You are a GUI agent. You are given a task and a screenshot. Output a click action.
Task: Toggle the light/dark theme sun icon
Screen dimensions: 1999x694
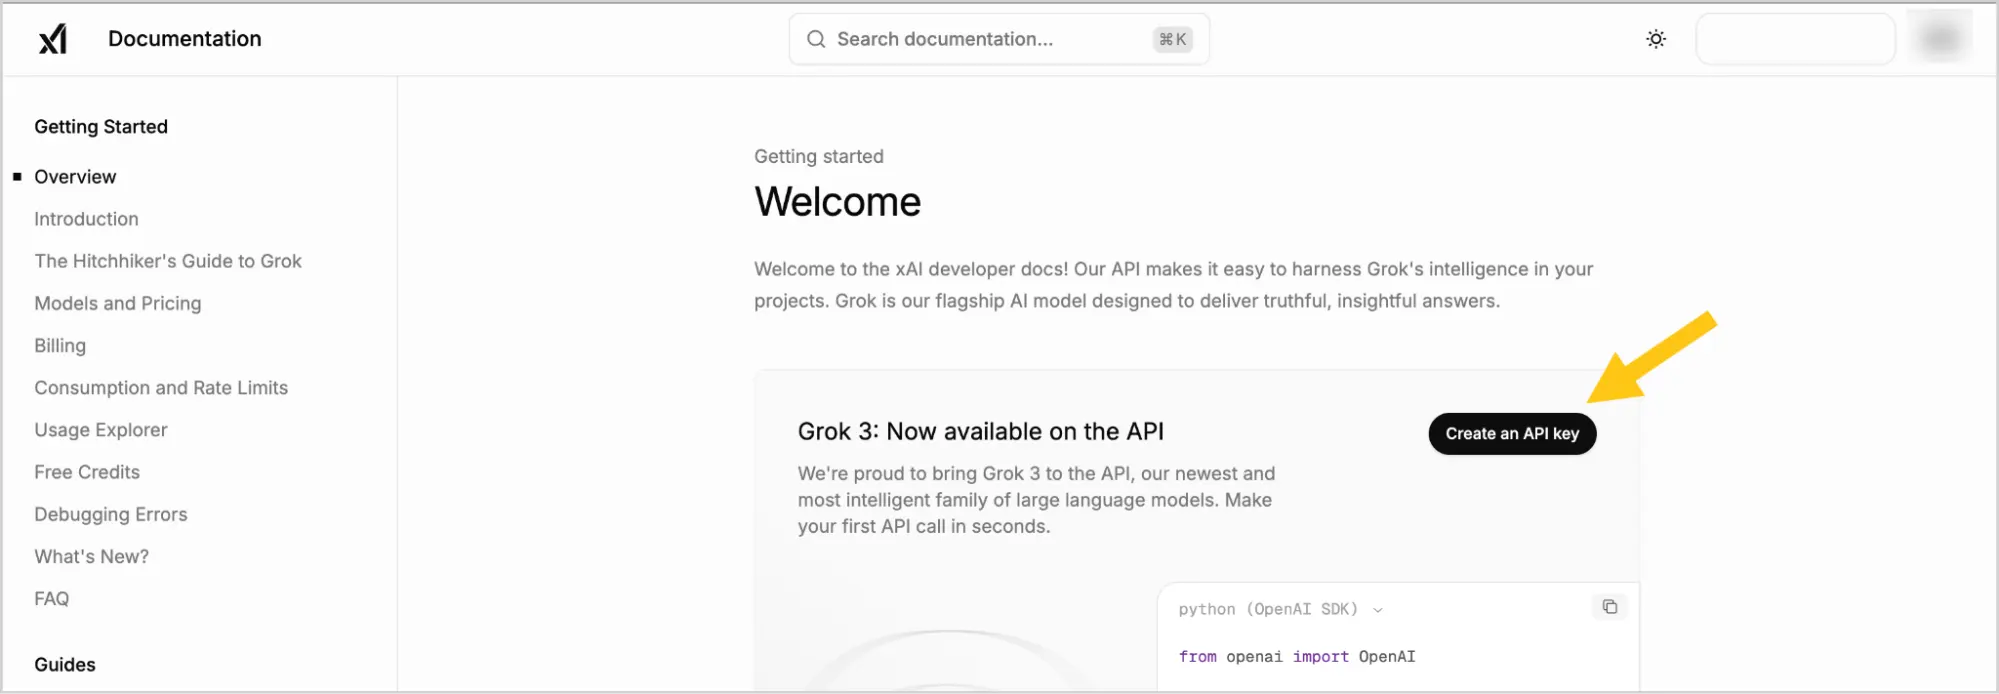[x=1656, y=39]
